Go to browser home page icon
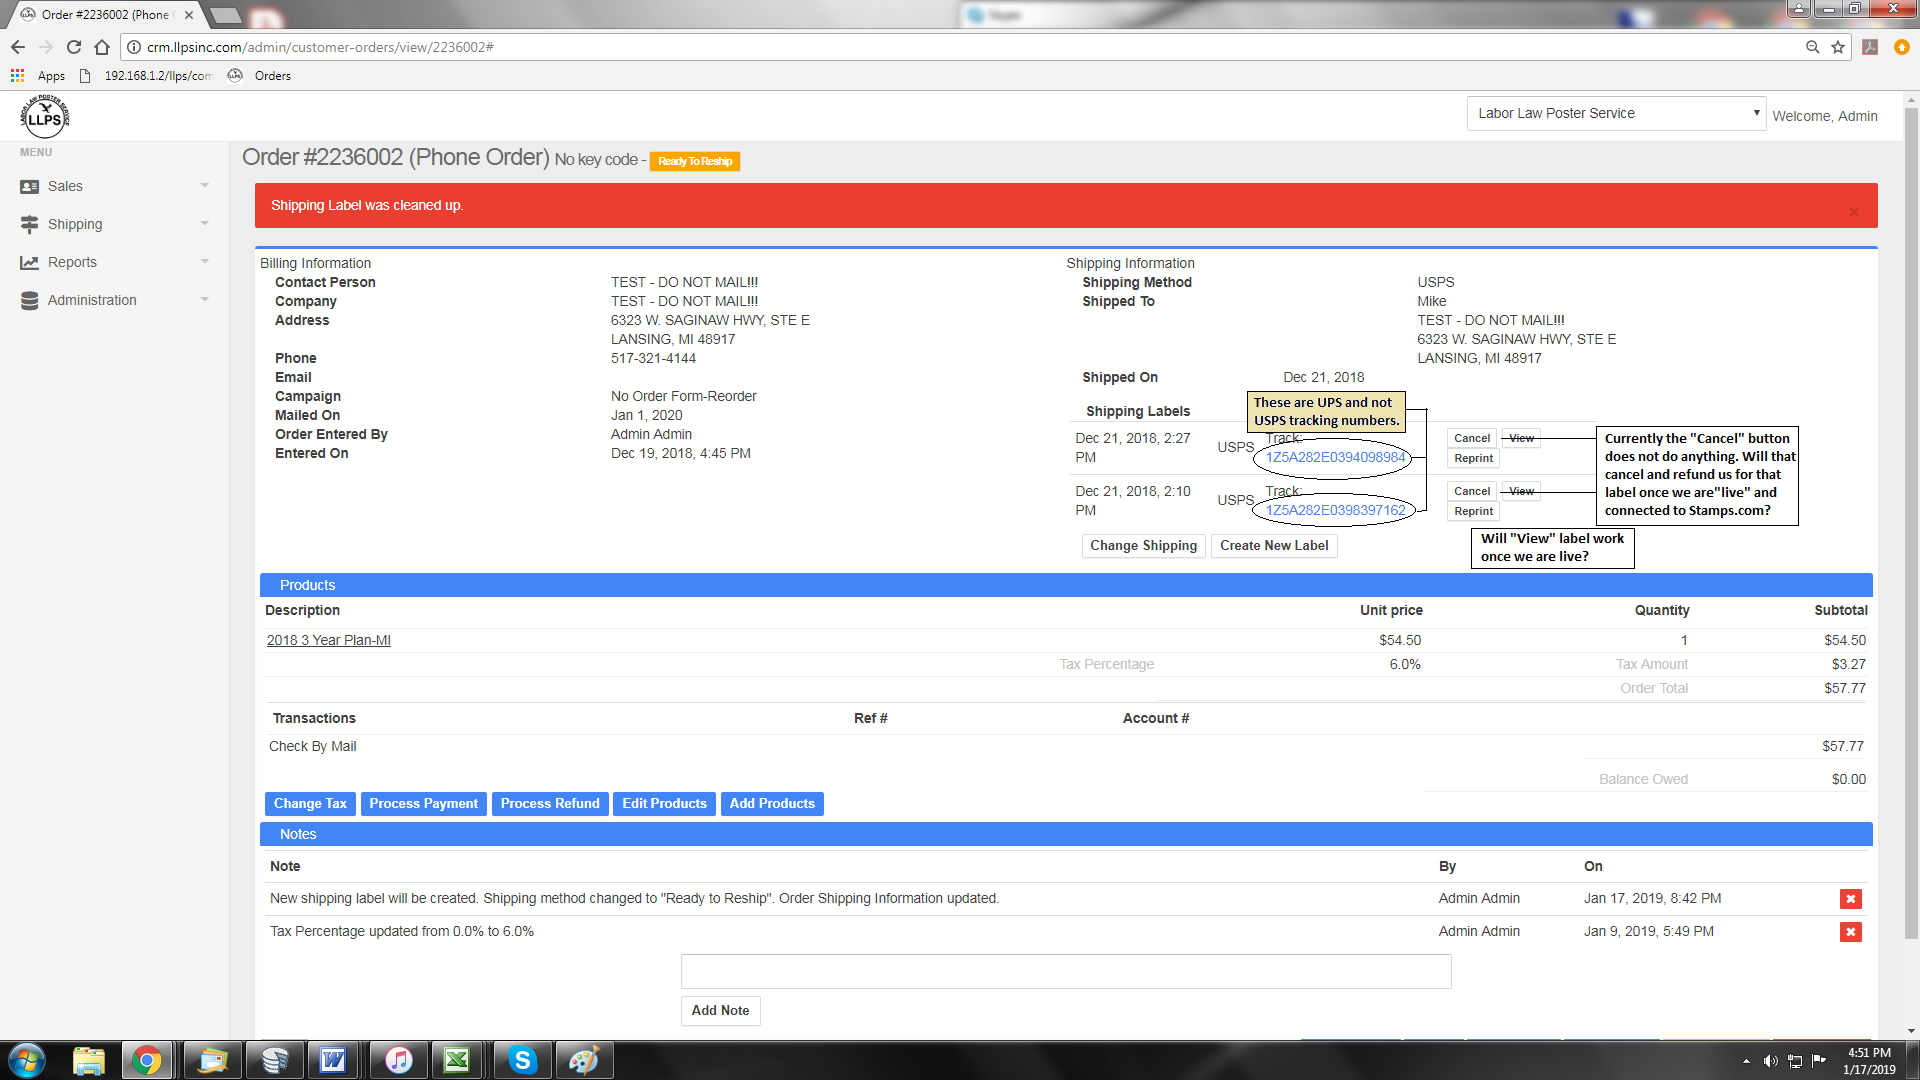The image size is (1920, 1080). [102, 47]
